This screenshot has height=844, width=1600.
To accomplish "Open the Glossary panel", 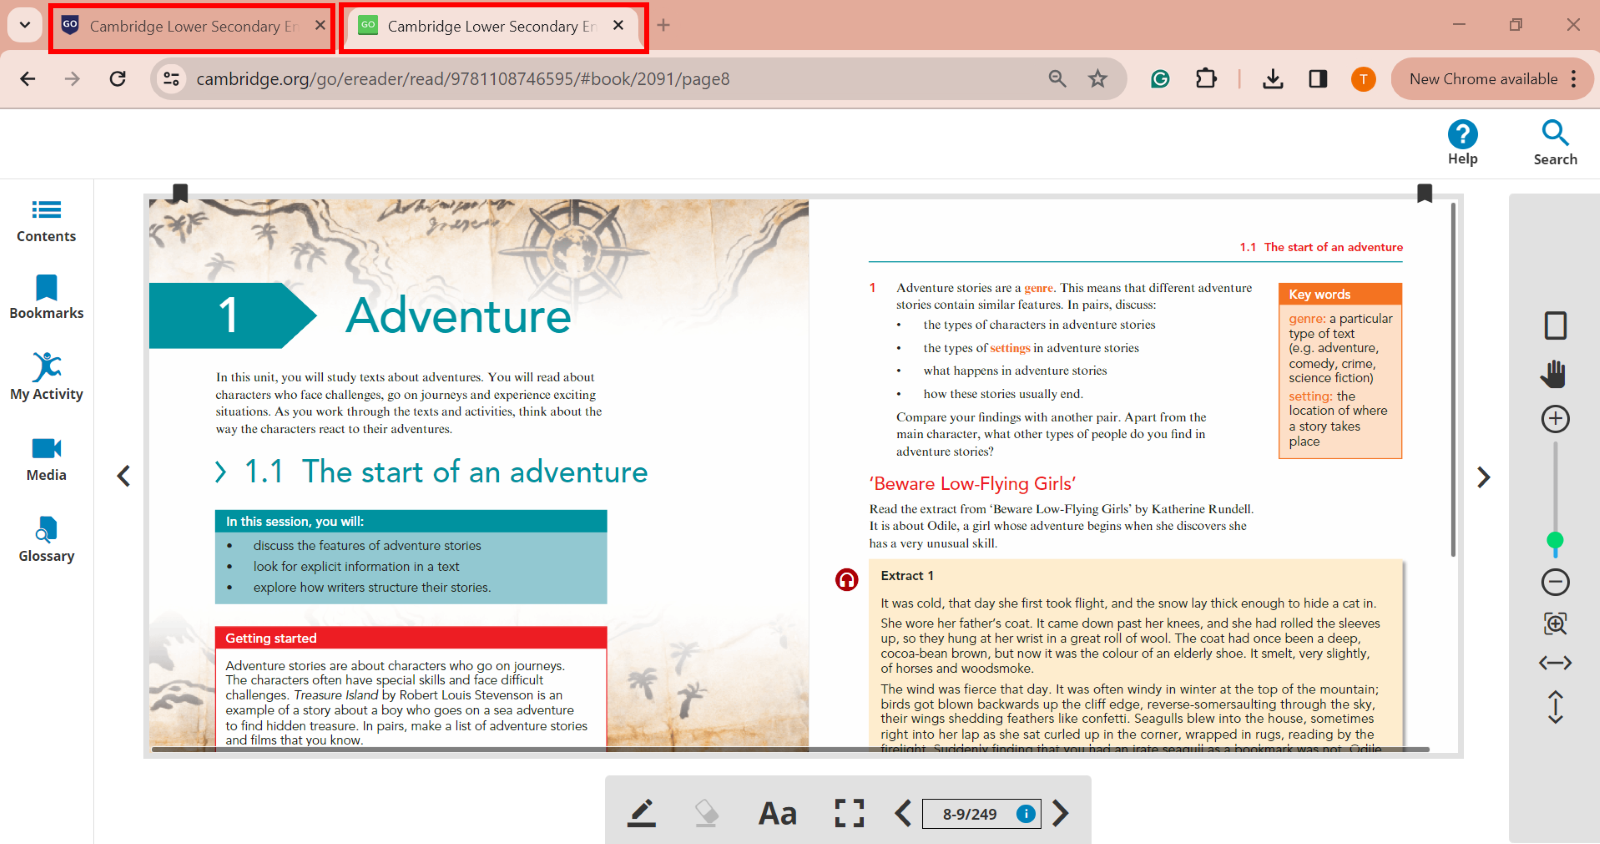I will tap(46, 540).
